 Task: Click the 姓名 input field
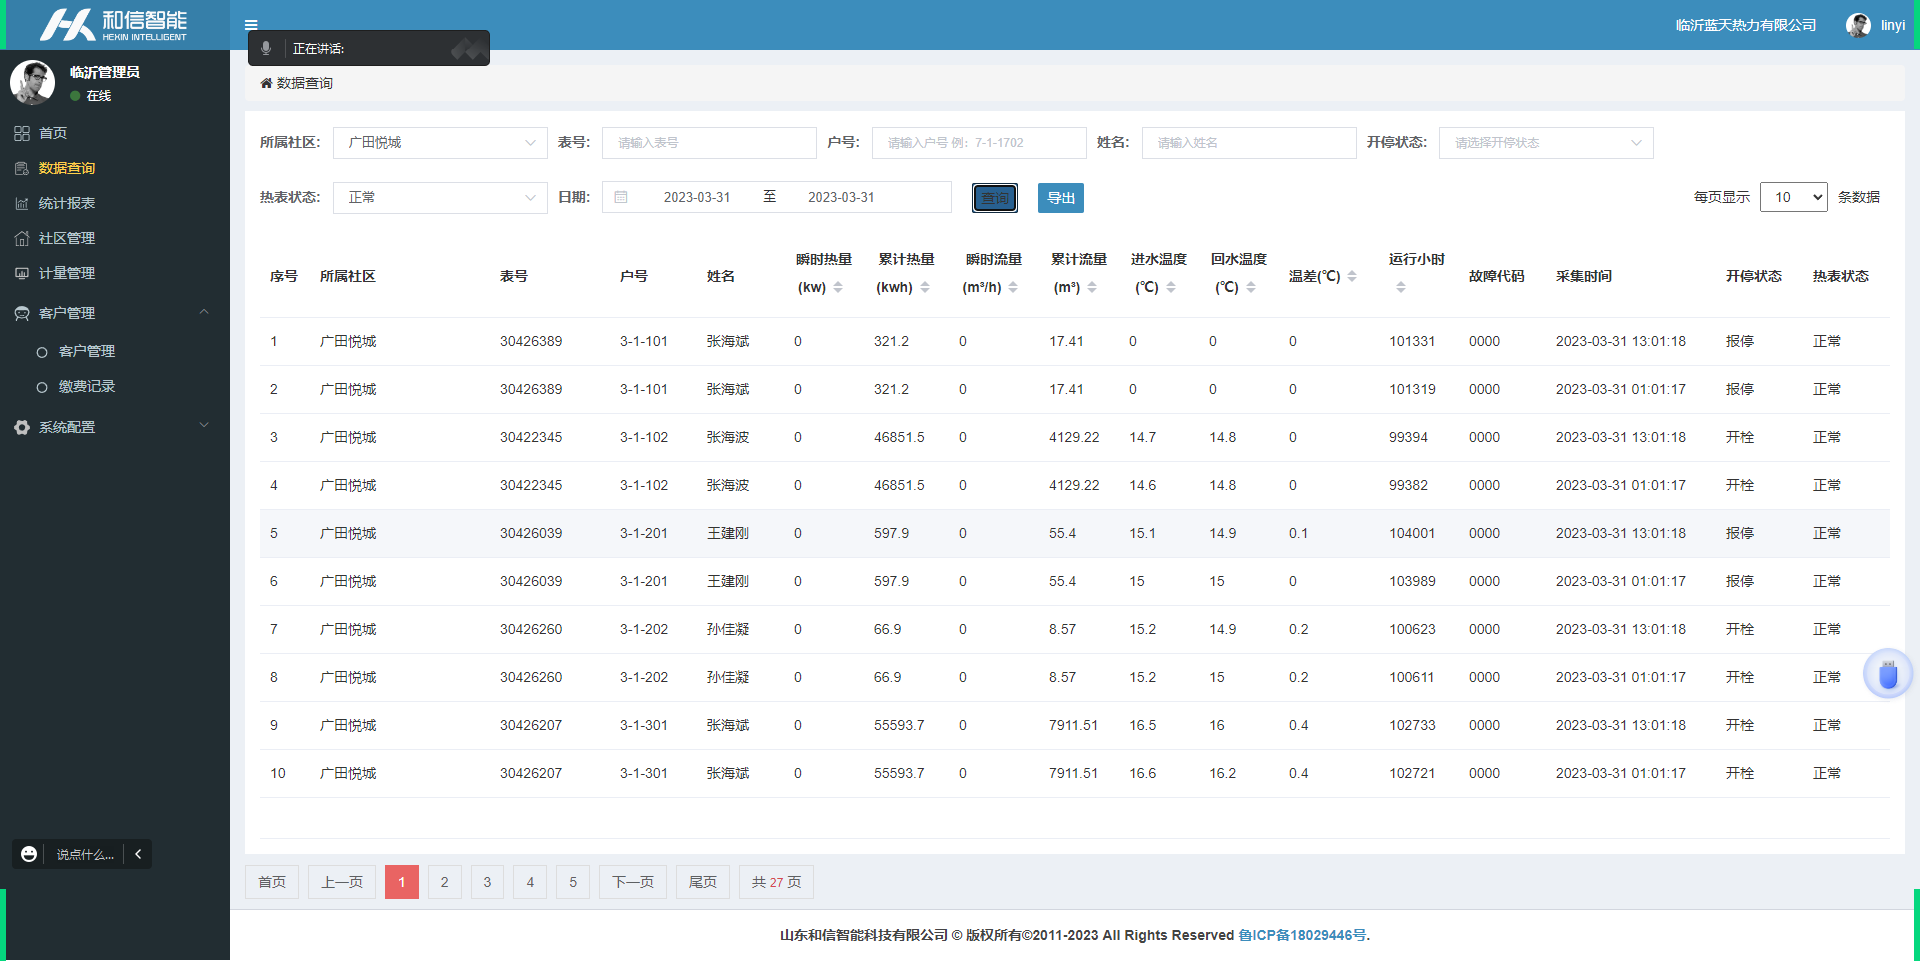coord(1249,143)
